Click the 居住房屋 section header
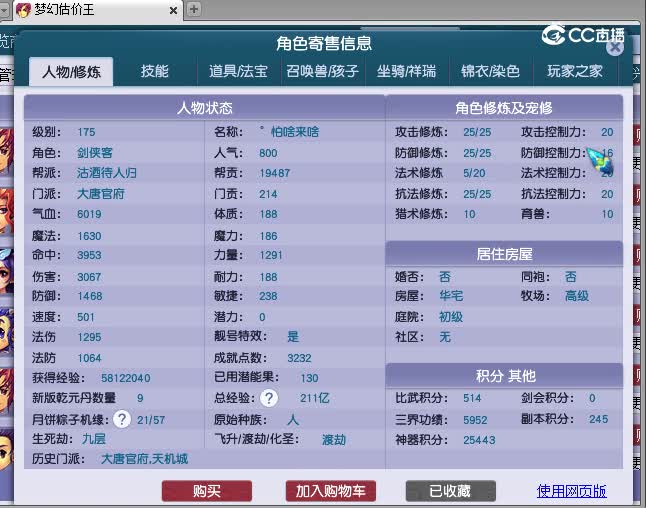 [x=504, y=254]
